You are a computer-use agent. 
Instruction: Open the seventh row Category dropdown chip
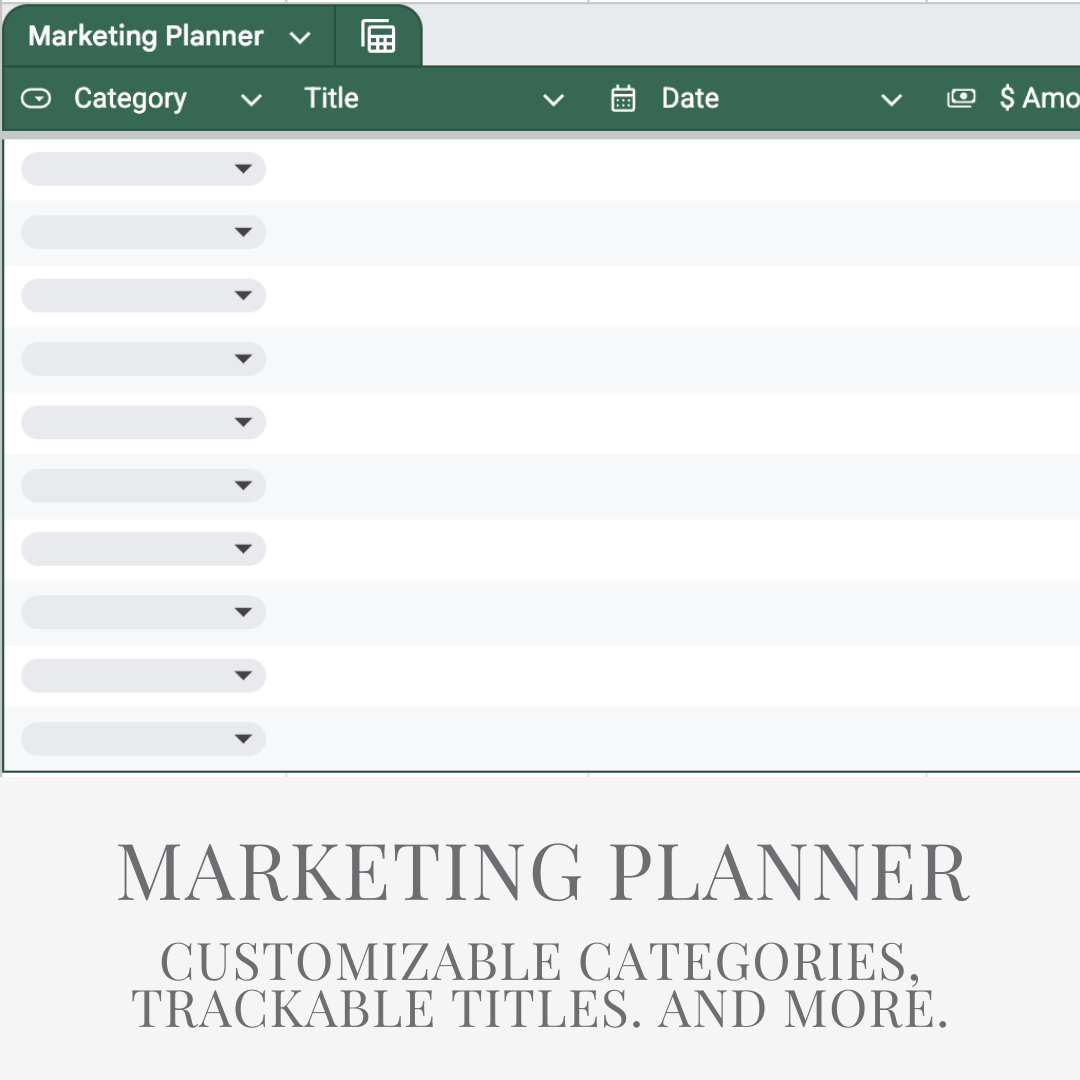pyautogui.click(x=143, y=549)
